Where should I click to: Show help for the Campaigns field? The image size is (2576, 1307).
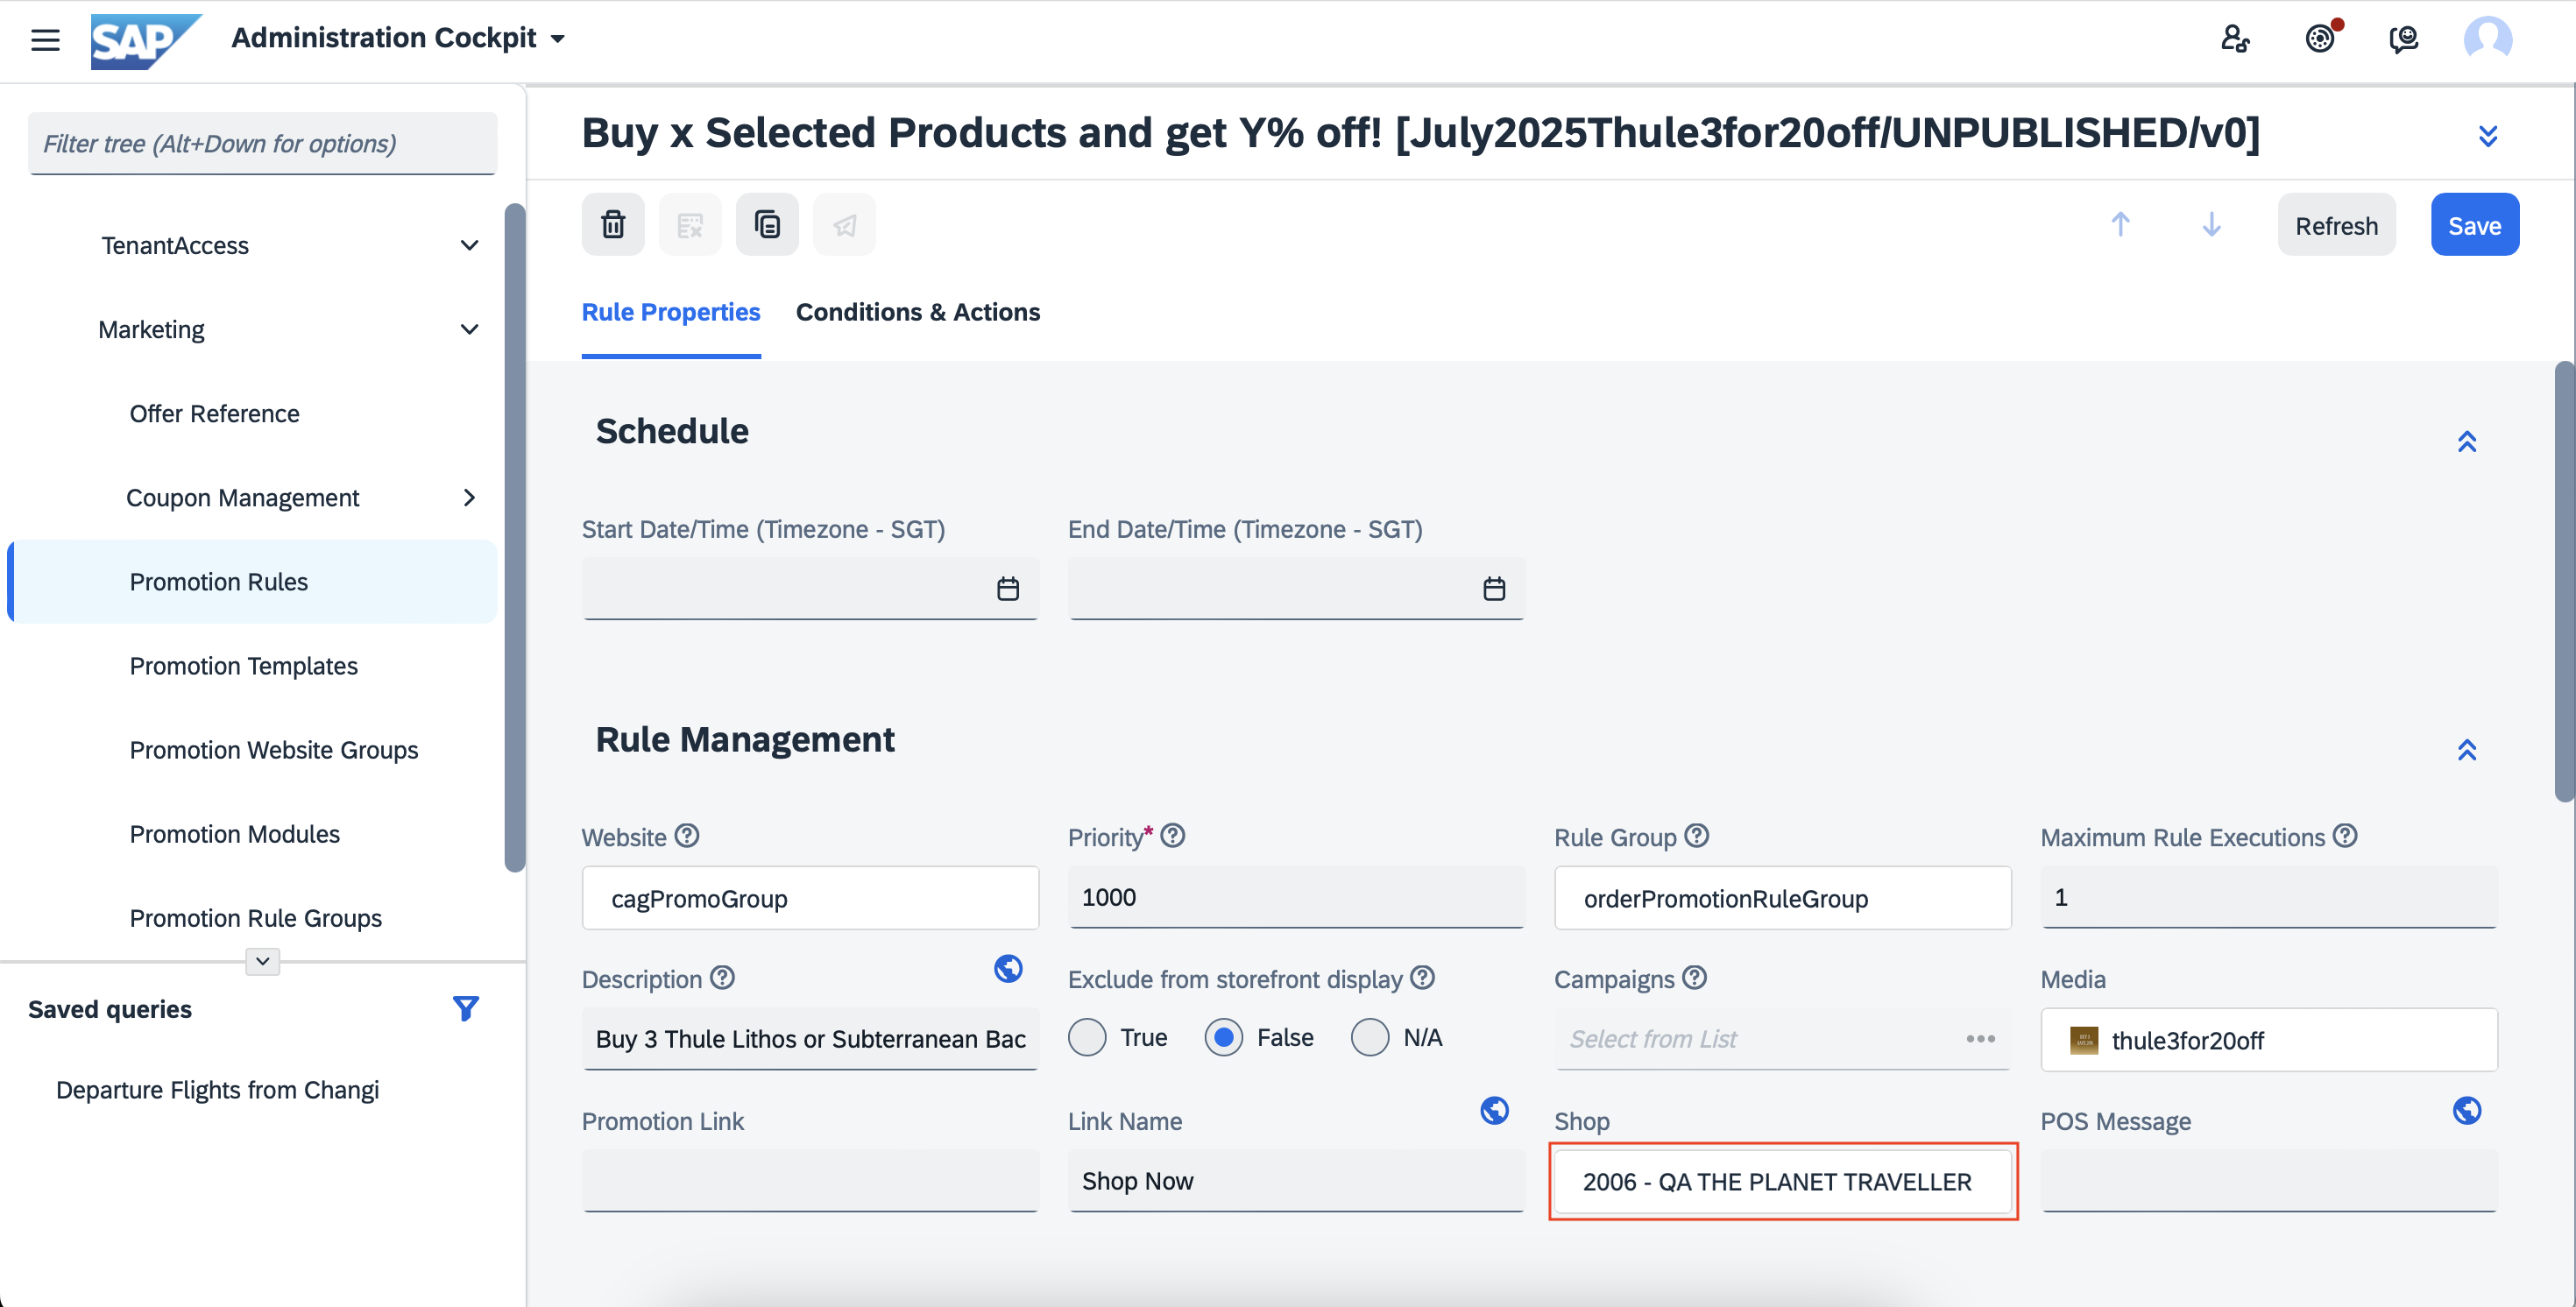1694,977
